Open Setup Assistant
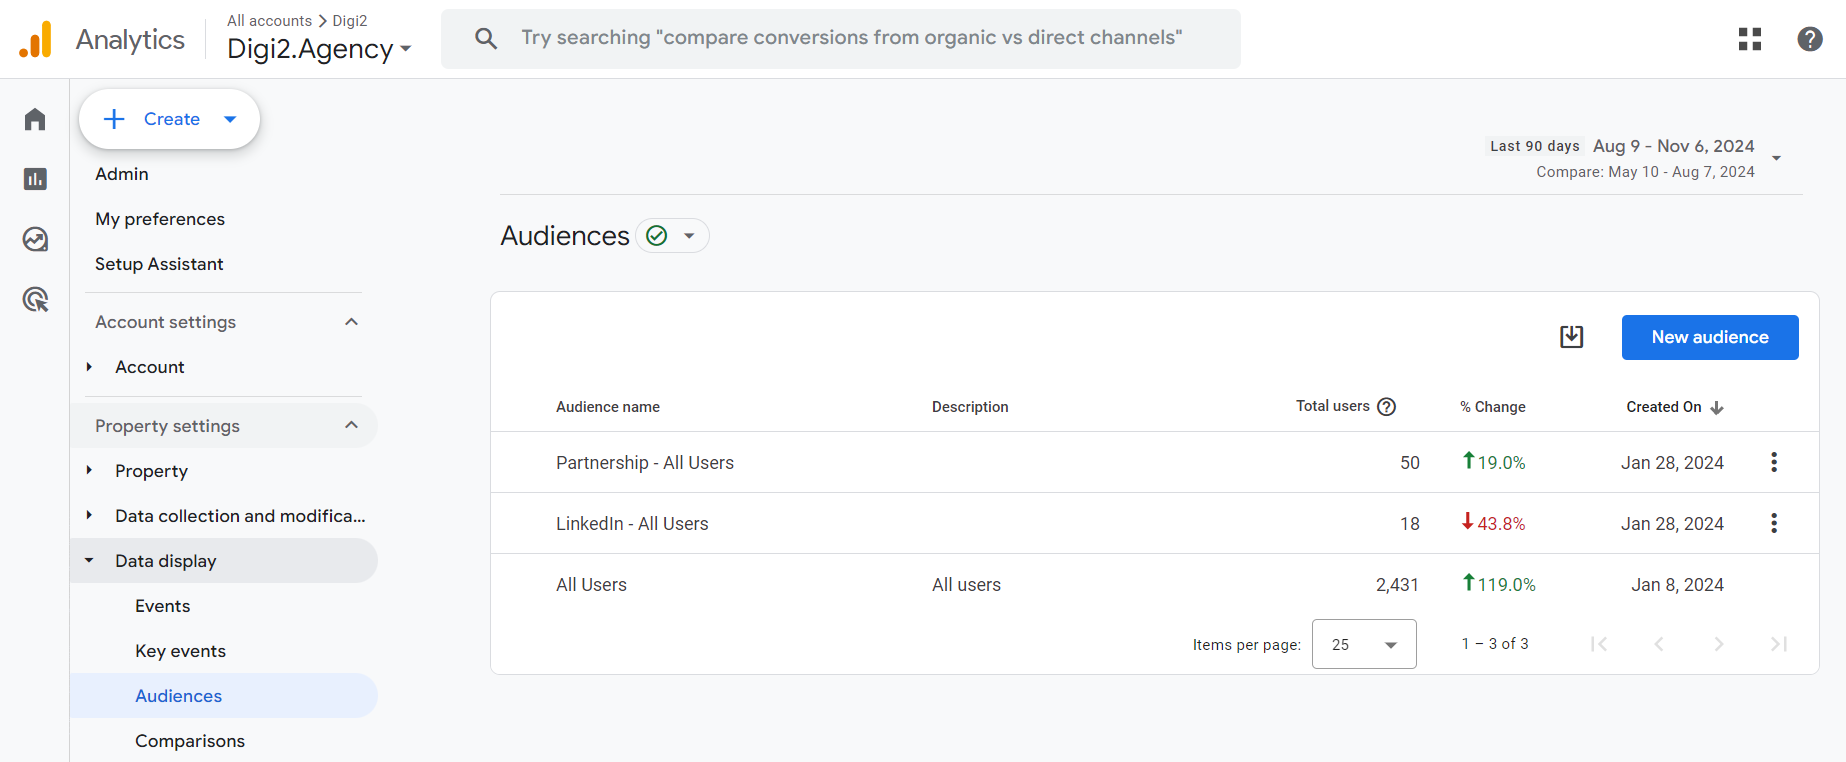 click(159, 264)
